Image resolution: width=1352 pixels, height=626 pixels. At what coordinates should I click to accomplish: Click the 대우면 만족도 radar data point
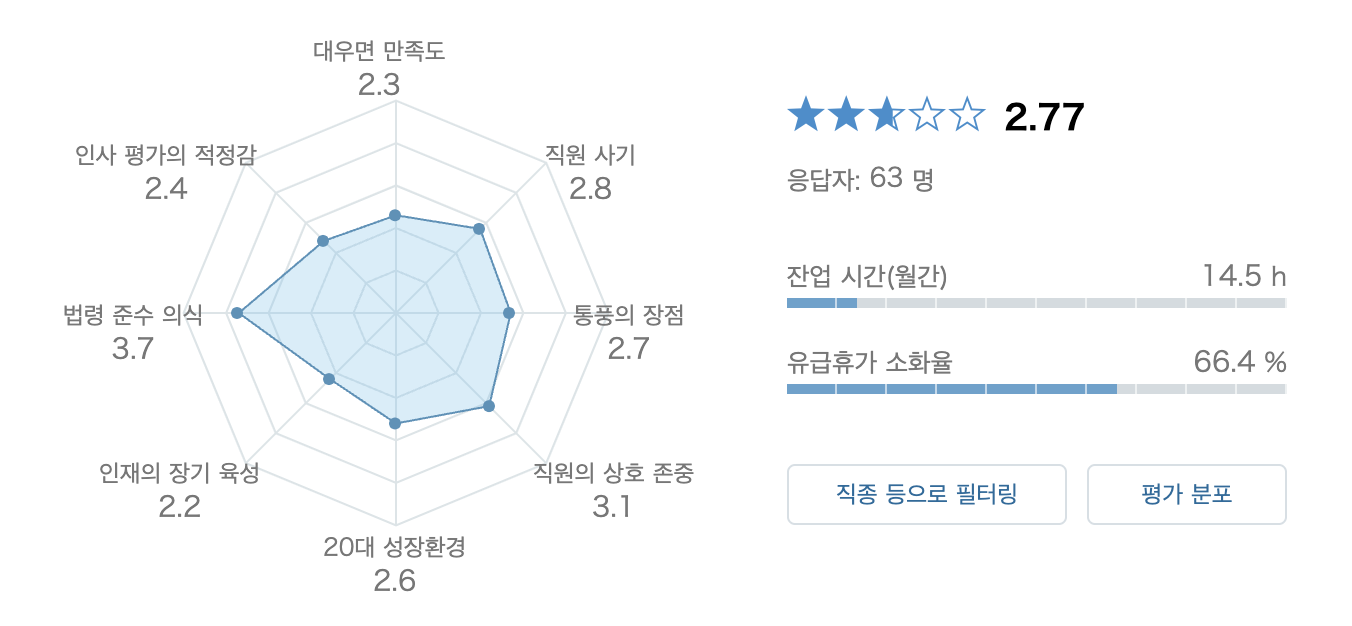pyautogui.click(x=395, y=215)
